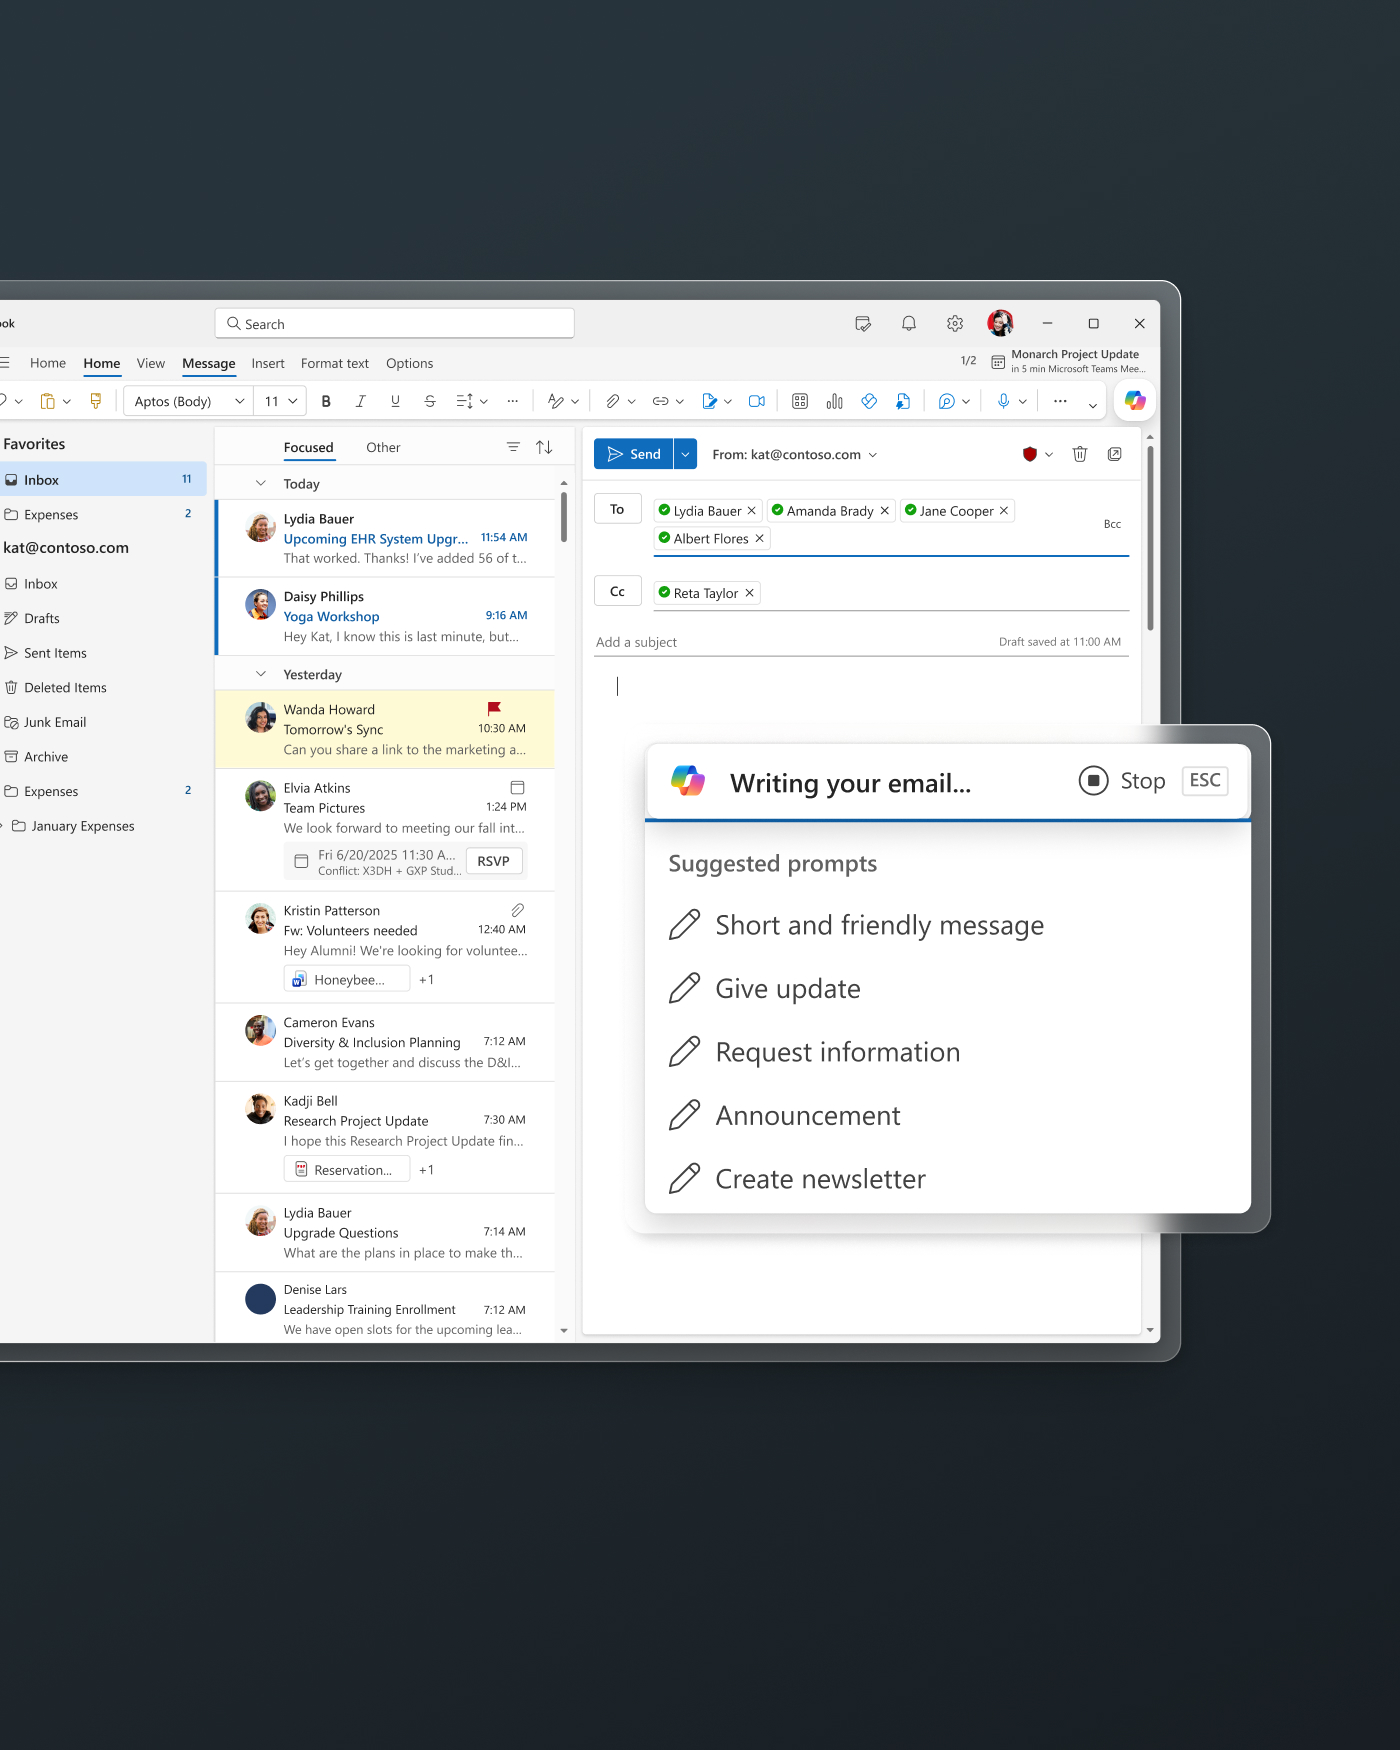Viewport: 1400px width, 1750px height.
Task: Click the notifications bell icon
Action: [x=909, y=323]
